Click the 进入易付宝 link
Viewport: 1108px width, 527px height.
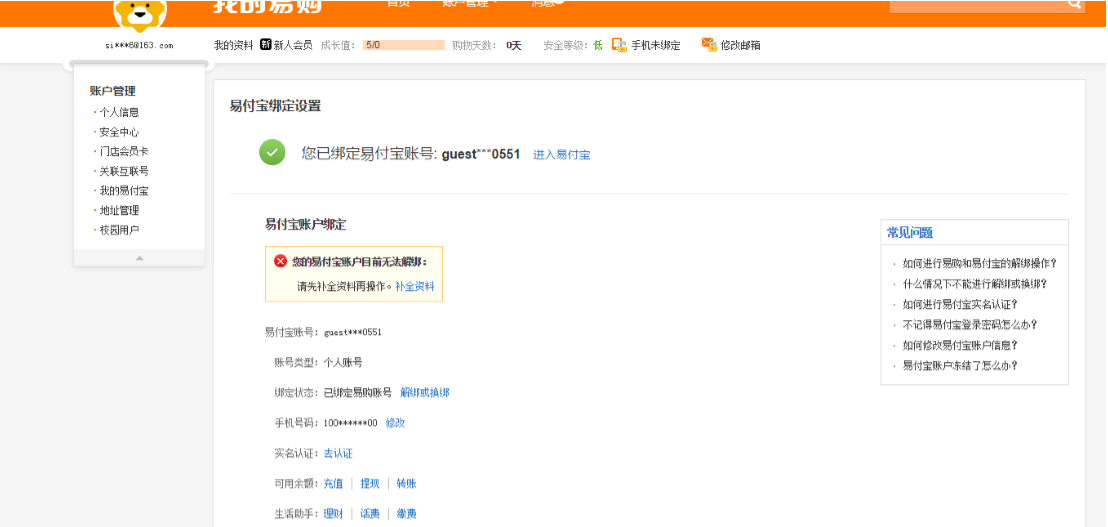[x=561, y=155]
